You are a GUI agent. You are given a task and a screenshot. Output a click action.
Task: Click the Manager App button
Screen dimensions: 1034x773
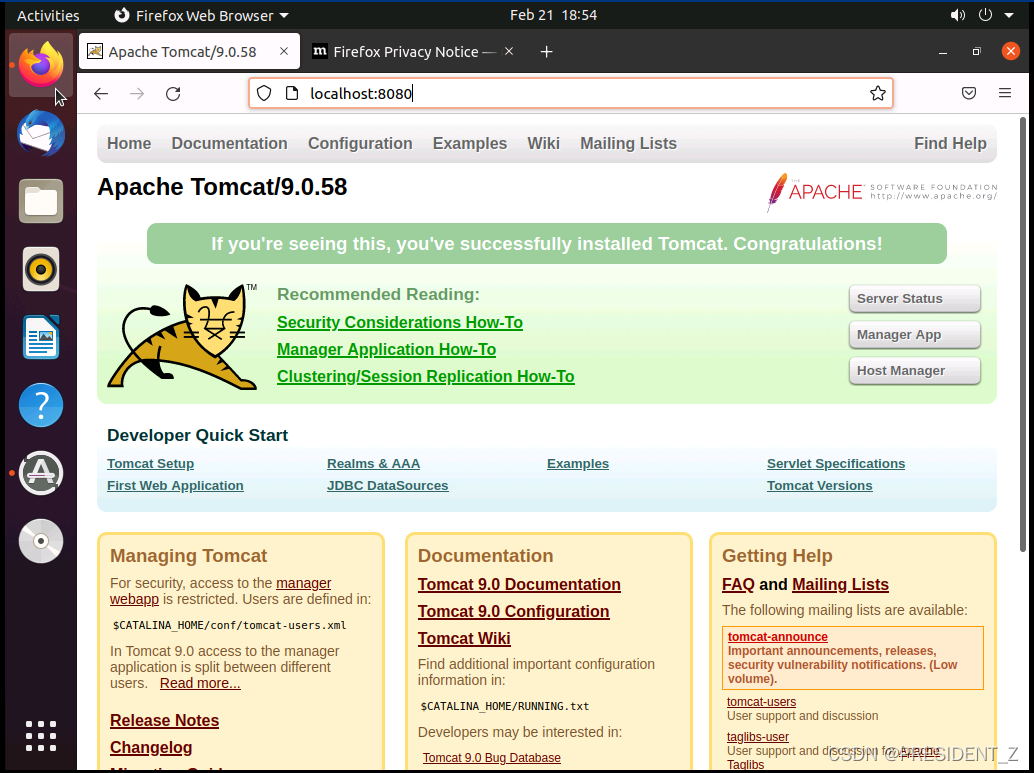click(x=915, y=335)
